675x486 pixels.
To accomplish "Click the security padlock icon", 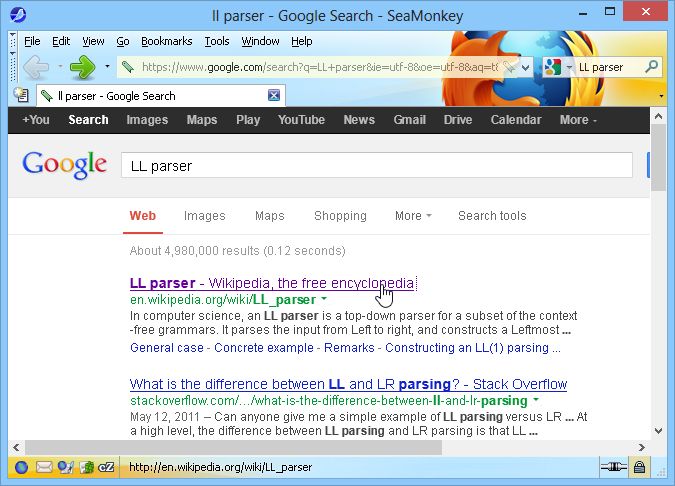I will coord(639,467).
